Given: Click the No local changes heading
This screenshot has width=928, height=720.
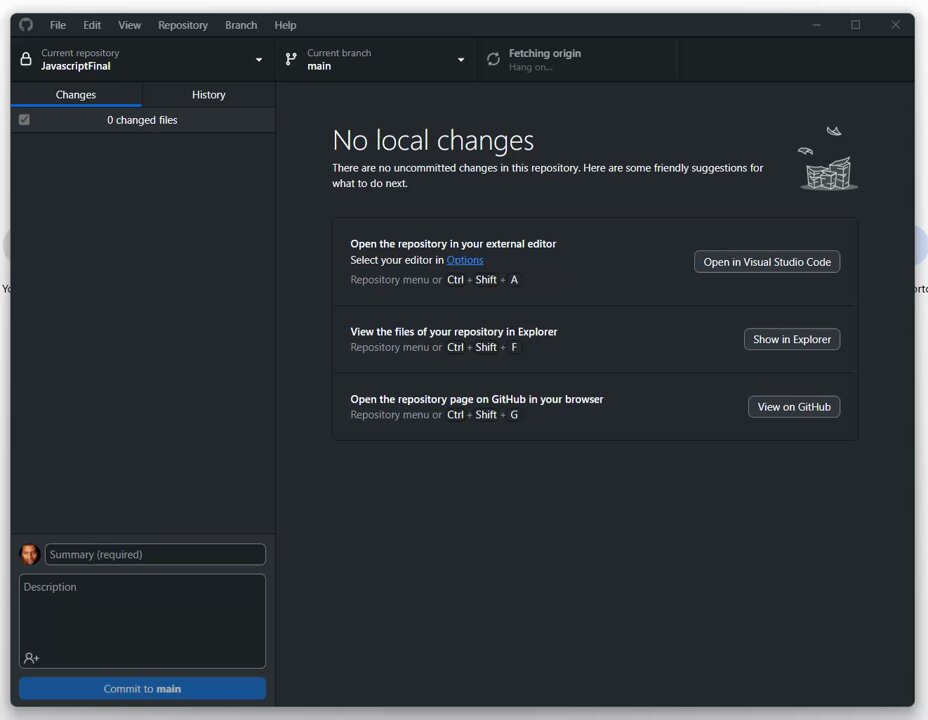Looking at the screenshot, I should (x=433, y=140).
